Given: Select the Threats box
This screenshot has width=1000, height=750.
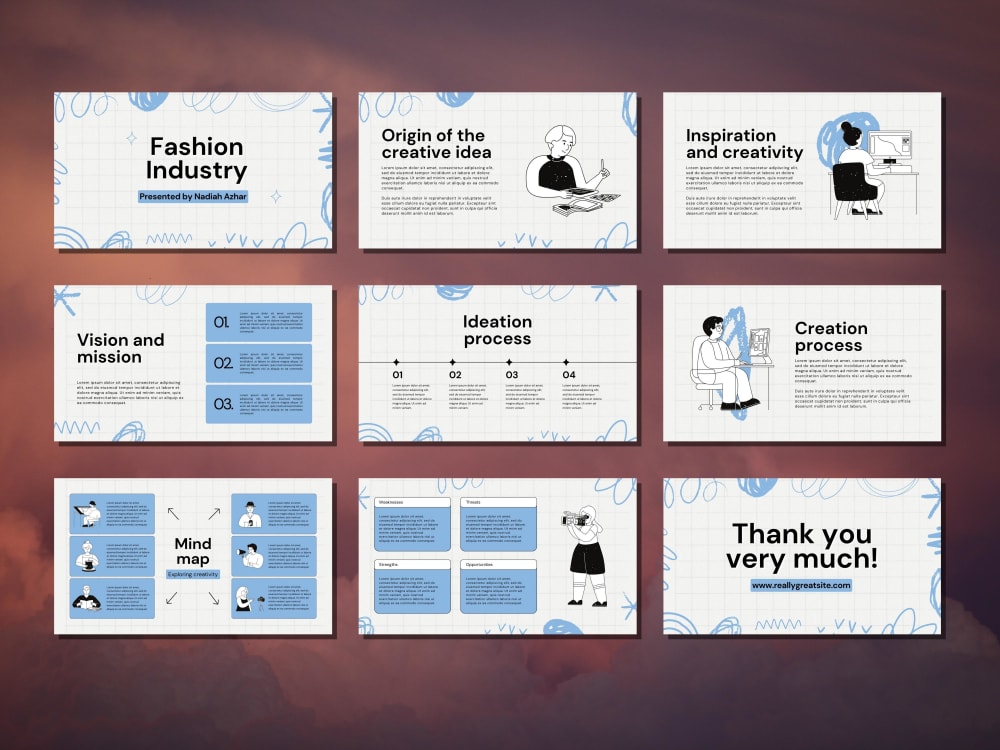Looking at the screenshot, I should tap(498, 524).
